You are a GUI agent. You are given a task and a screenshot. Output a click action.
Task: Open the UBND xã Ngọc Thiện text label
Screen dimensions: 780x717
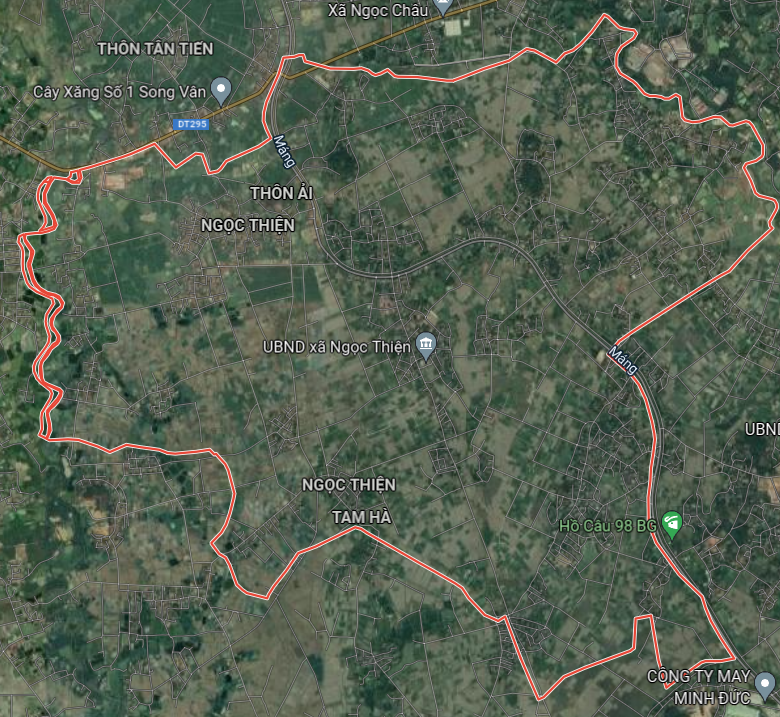(337, 347)
